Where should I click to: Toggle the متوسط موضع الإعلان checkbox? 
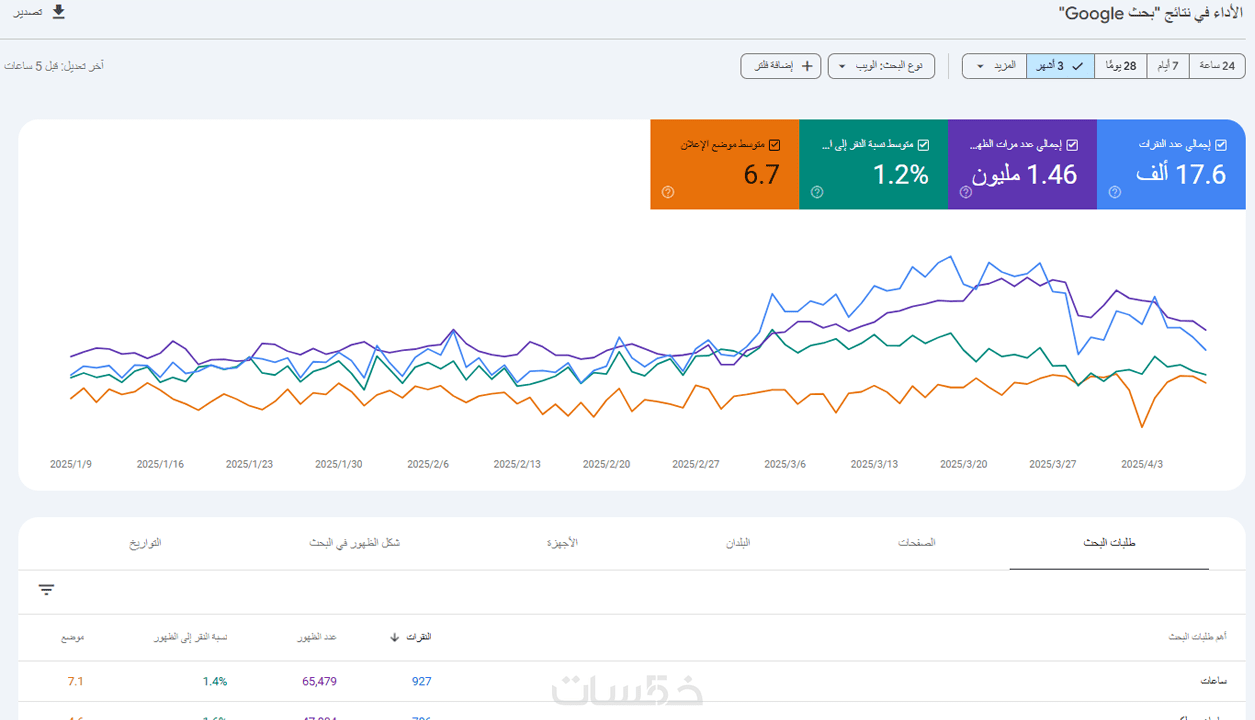[x=774, y=145]
